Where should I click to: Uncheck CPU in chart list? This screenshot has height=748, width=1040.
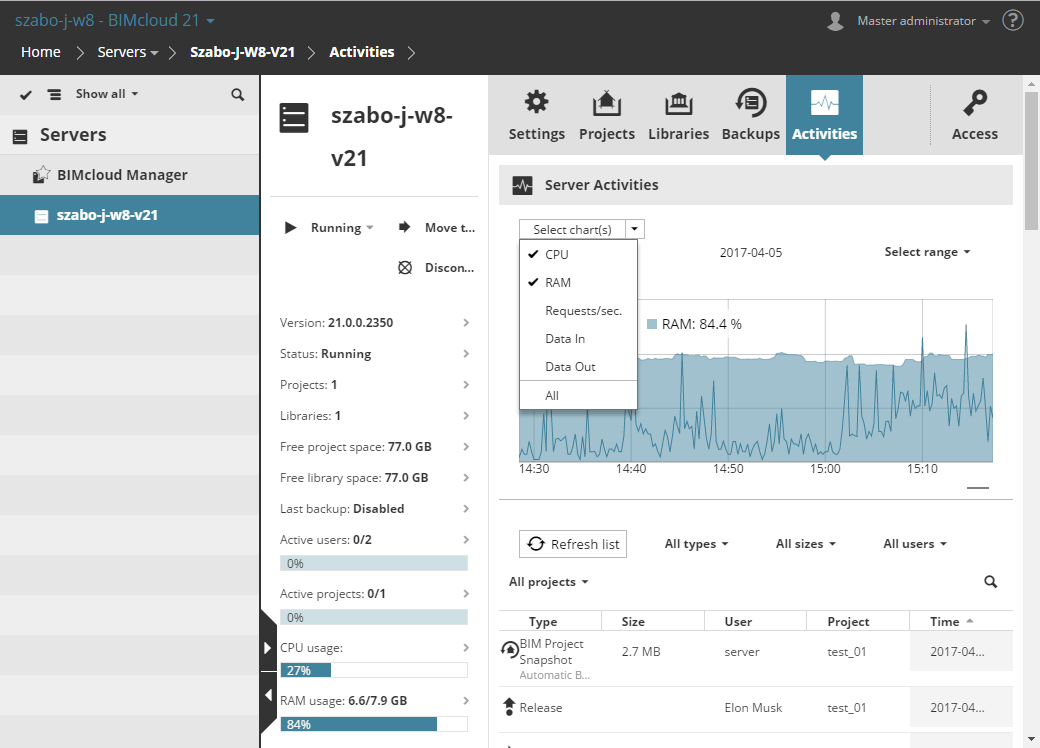[x=556, y=255]
